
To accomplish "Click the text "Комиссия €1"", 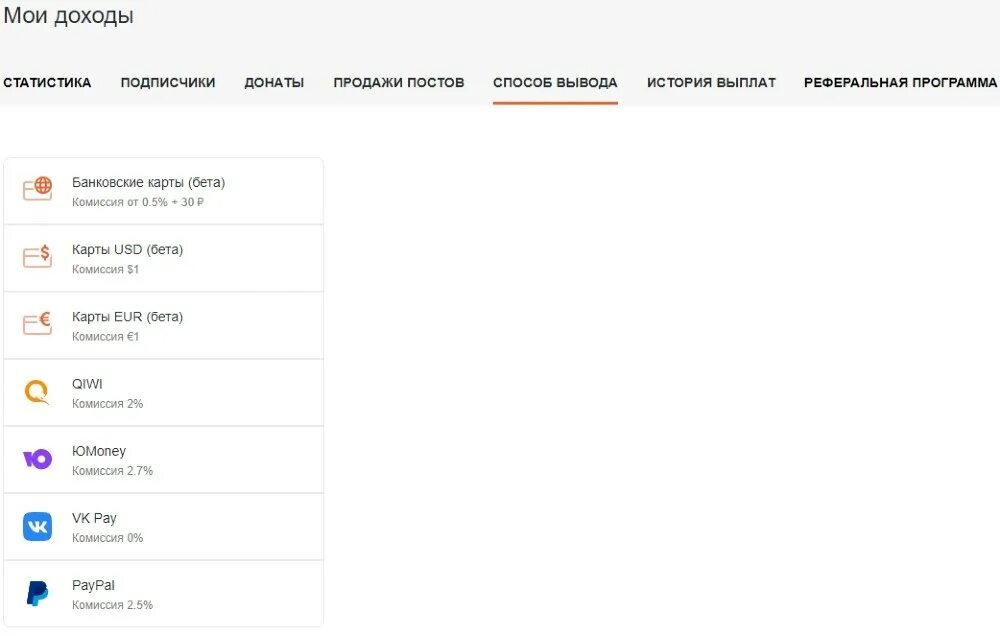I will 105,336.
